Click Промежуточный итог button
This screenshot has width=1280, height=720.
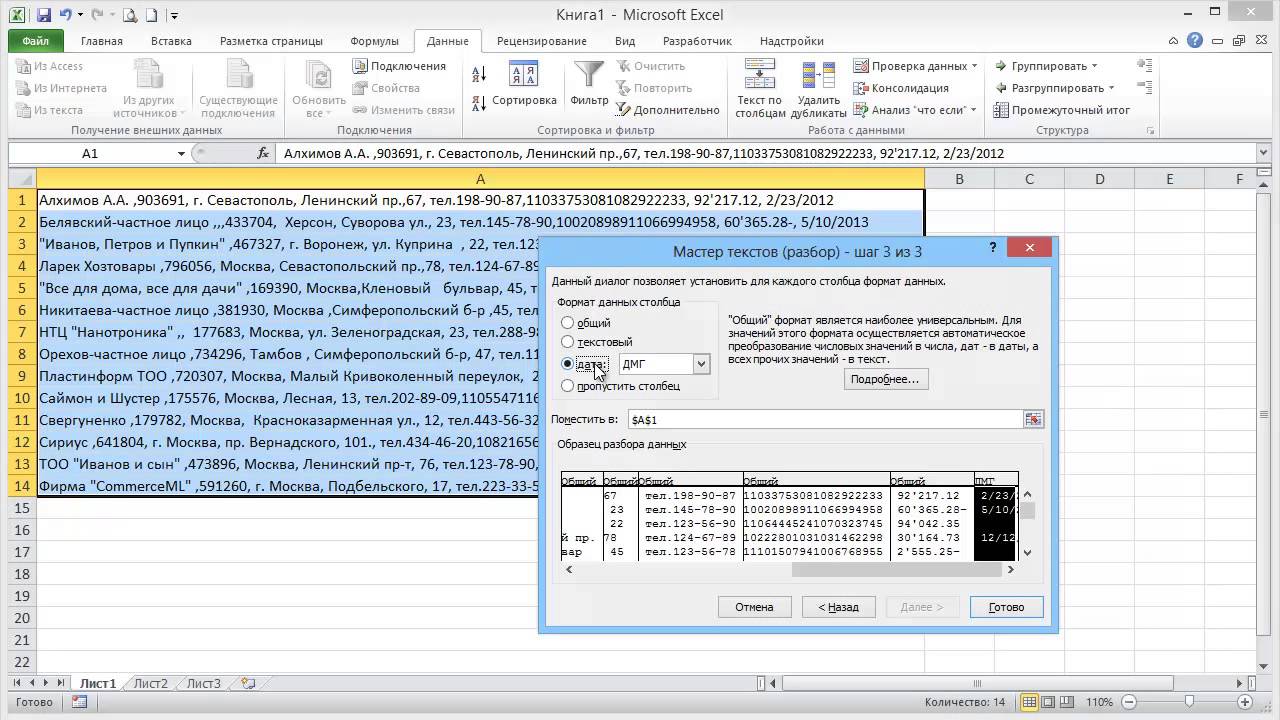1062,110
